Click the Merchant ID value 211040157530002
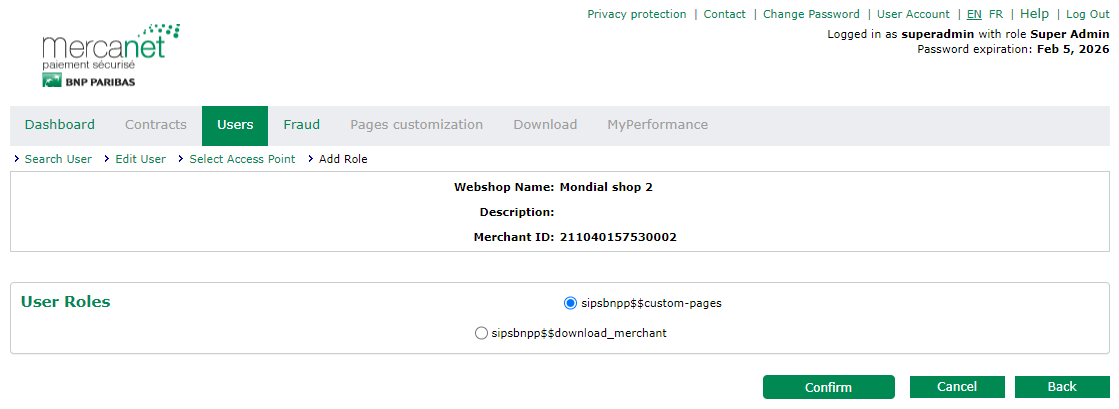Viewport: 1119px width, 409px height. [x=618, y=237]
